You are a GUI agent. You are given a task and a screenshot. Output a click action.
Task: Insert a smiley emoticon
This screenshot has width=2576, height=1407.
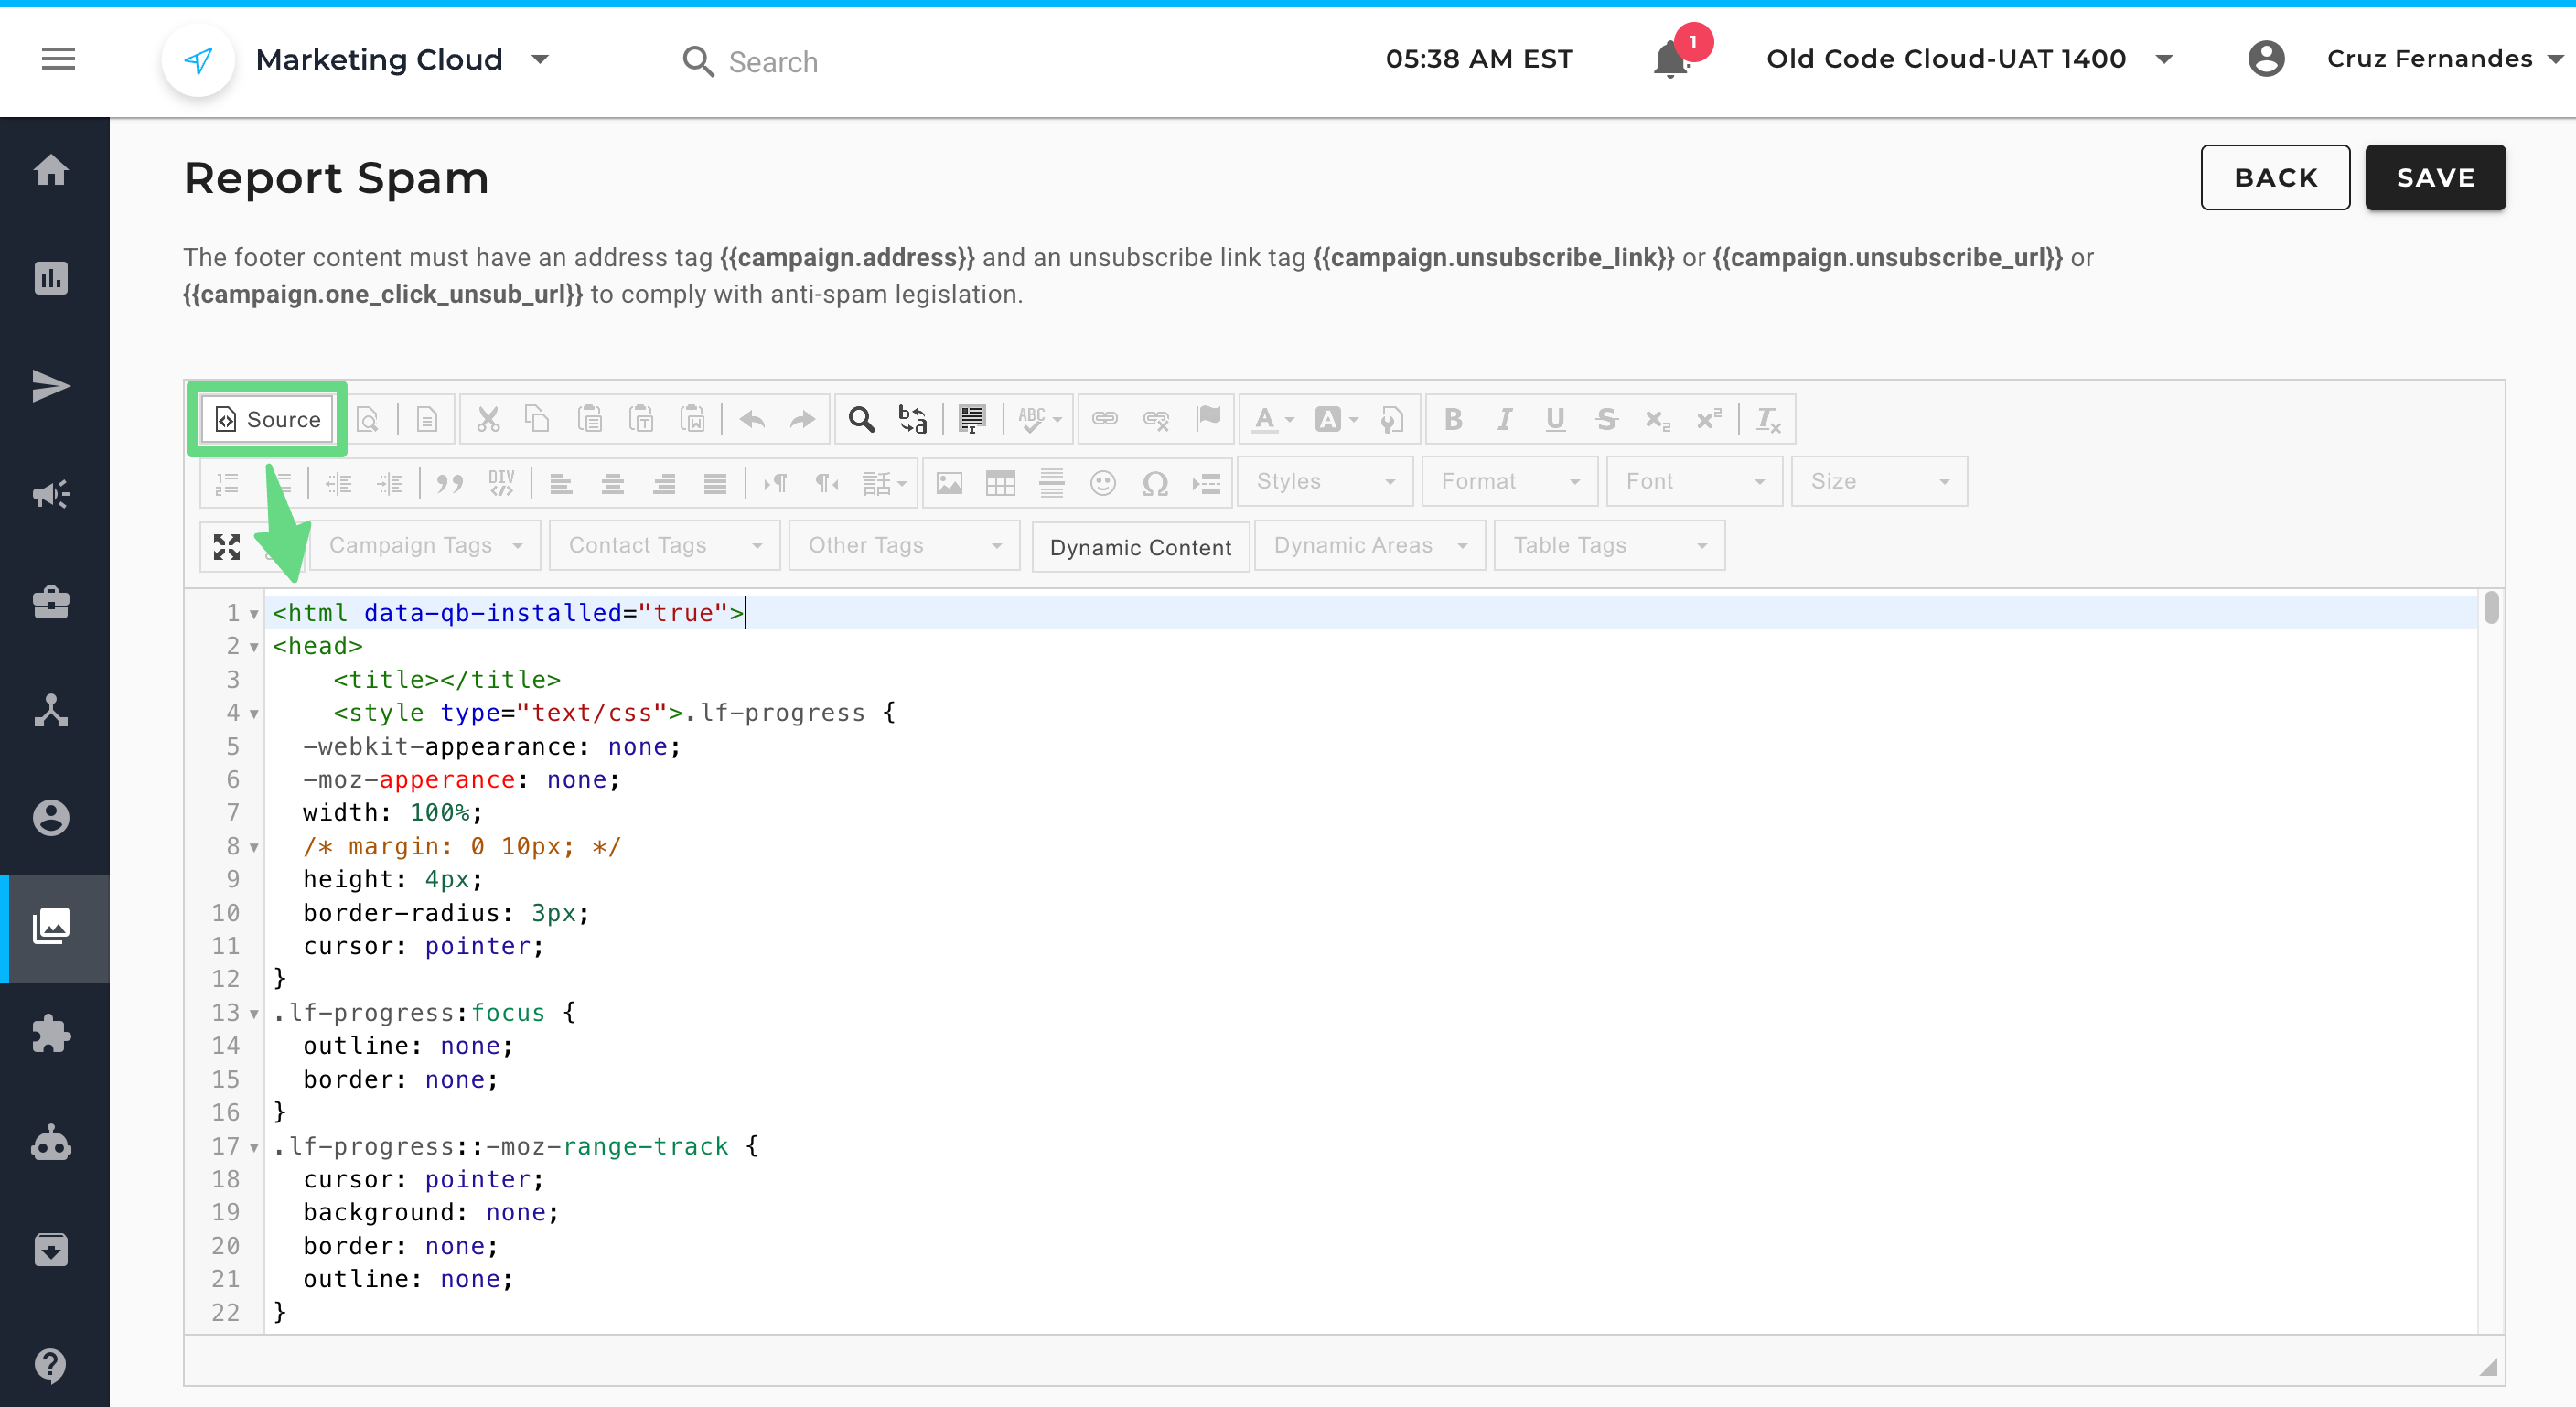[x=1104, y=482]
